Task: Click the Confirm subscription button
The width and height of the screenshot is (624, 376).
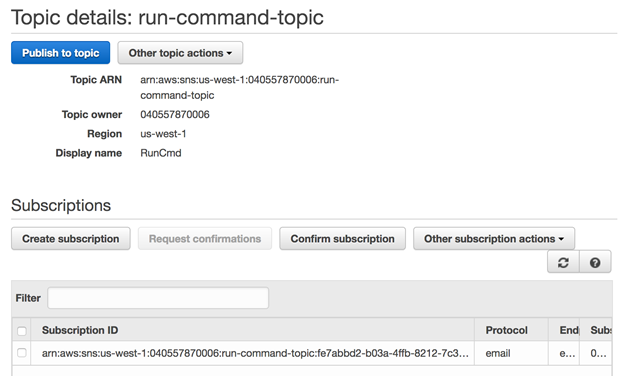Action: coord(342,239)
